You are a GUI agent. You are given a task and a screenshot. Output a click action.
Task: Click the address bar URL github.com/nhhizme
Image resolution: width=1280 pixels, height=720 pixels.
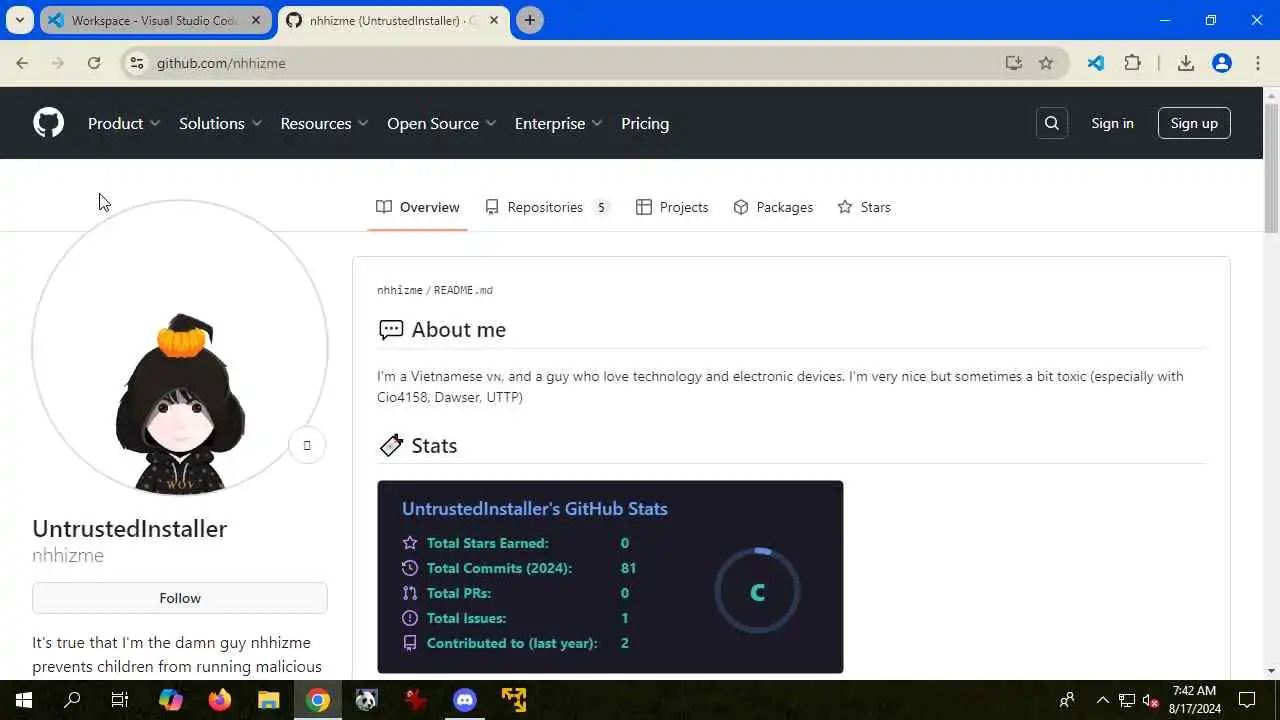click(x=221, y=63)
